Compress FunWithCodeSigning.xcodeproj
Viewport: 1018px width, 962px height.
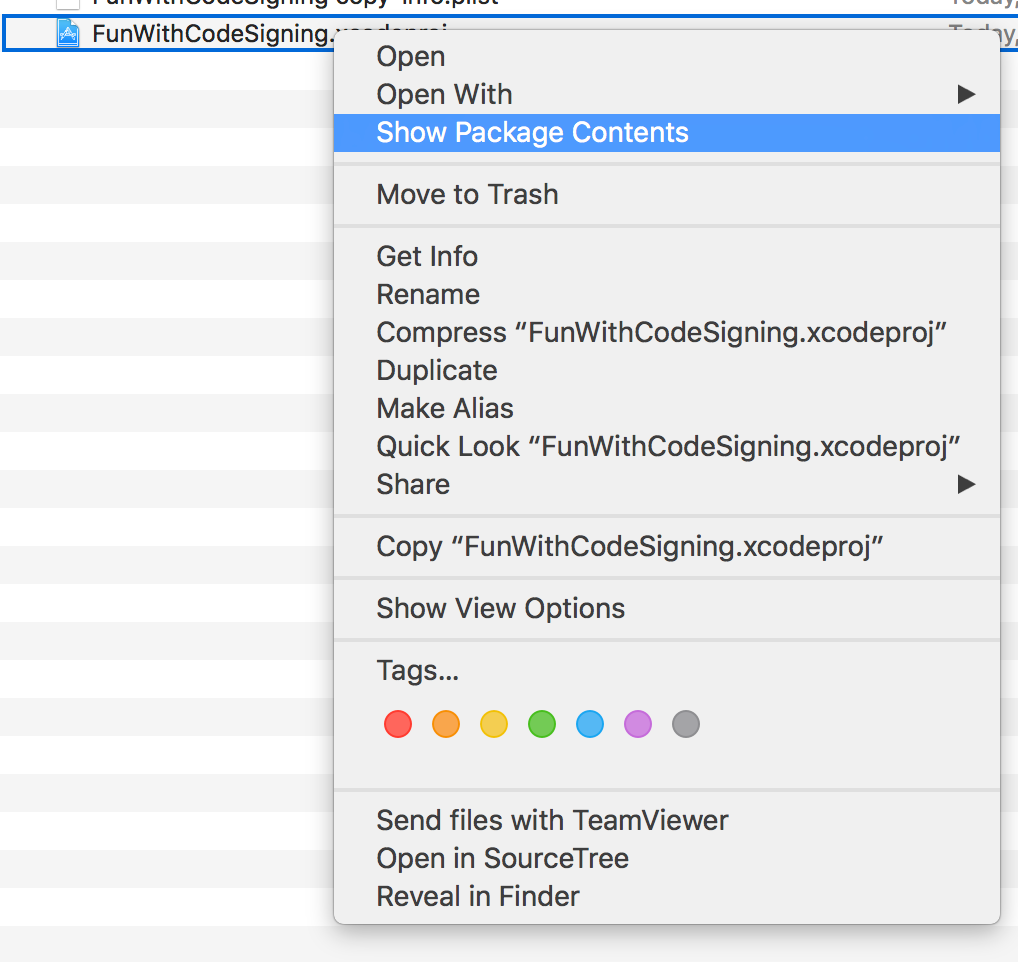[661, 333]
